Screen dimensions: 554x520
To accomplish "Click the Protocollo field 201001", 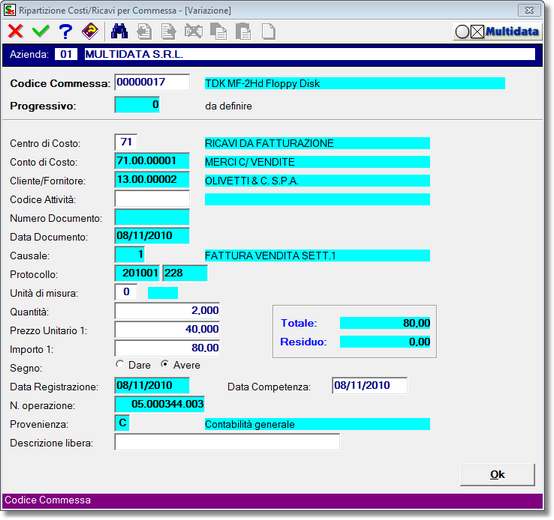I will pyautogui.click(x=137, y=273).
